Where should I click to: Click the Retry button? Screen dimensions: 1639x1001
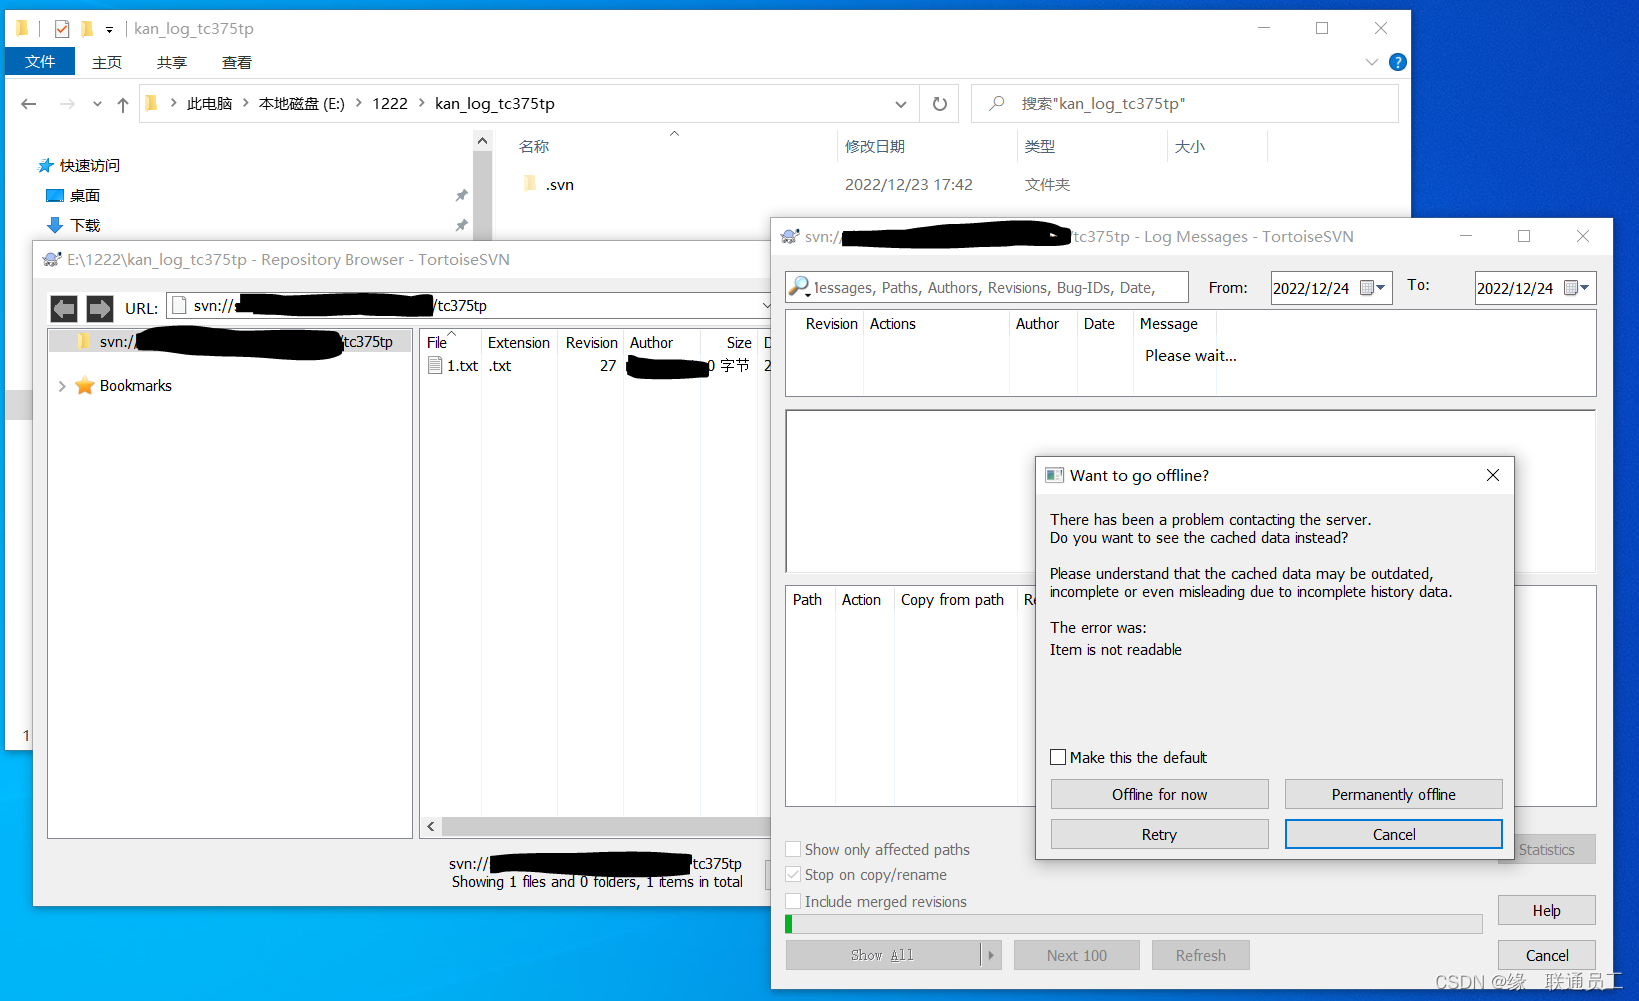(x=1158, y=833)
